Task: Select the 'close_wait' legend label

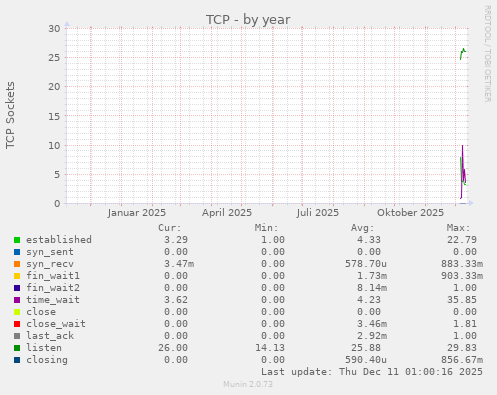Action: click(x=56, y=324)
